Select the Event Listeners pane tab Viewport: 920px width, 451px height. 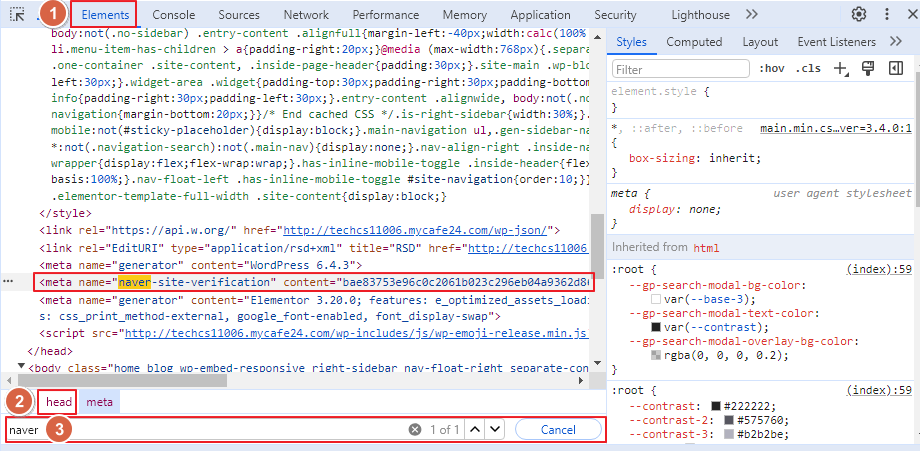836,42
